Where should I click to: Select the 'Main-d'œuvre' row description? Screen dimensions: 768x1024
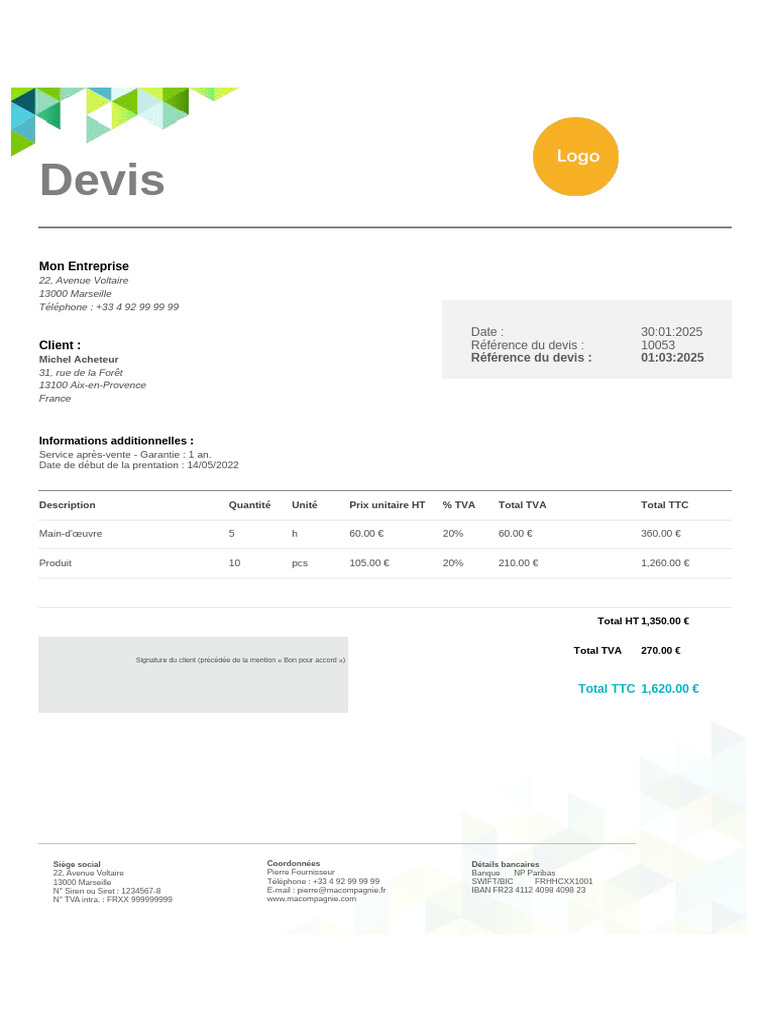click(x=71, y=534)
